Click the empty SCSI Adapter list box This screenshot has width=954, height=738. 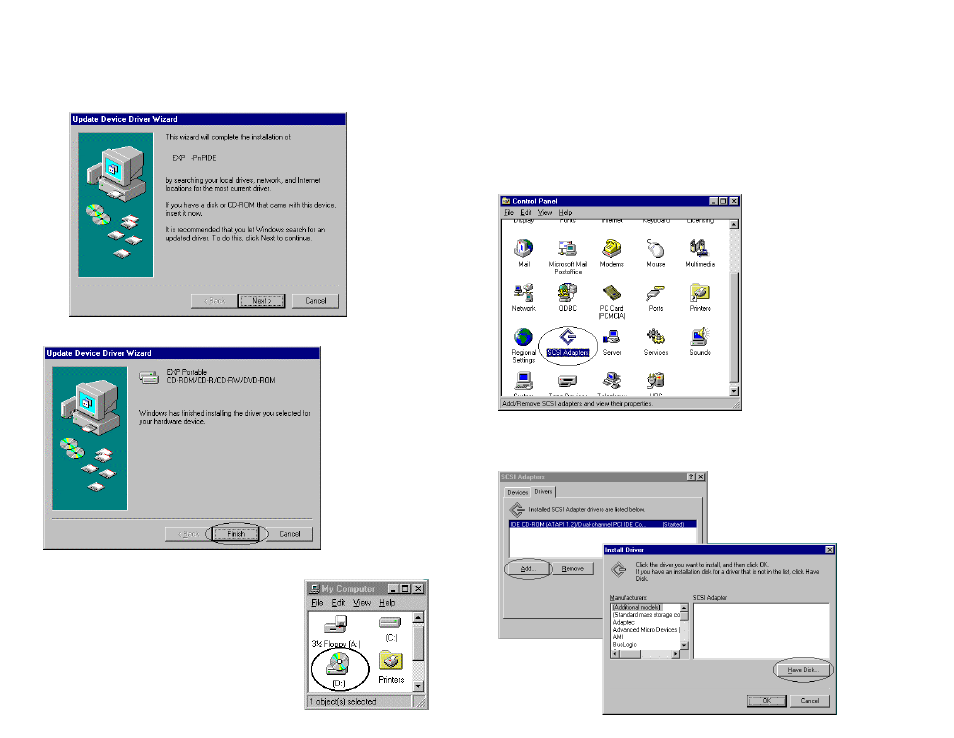[761, 631]
